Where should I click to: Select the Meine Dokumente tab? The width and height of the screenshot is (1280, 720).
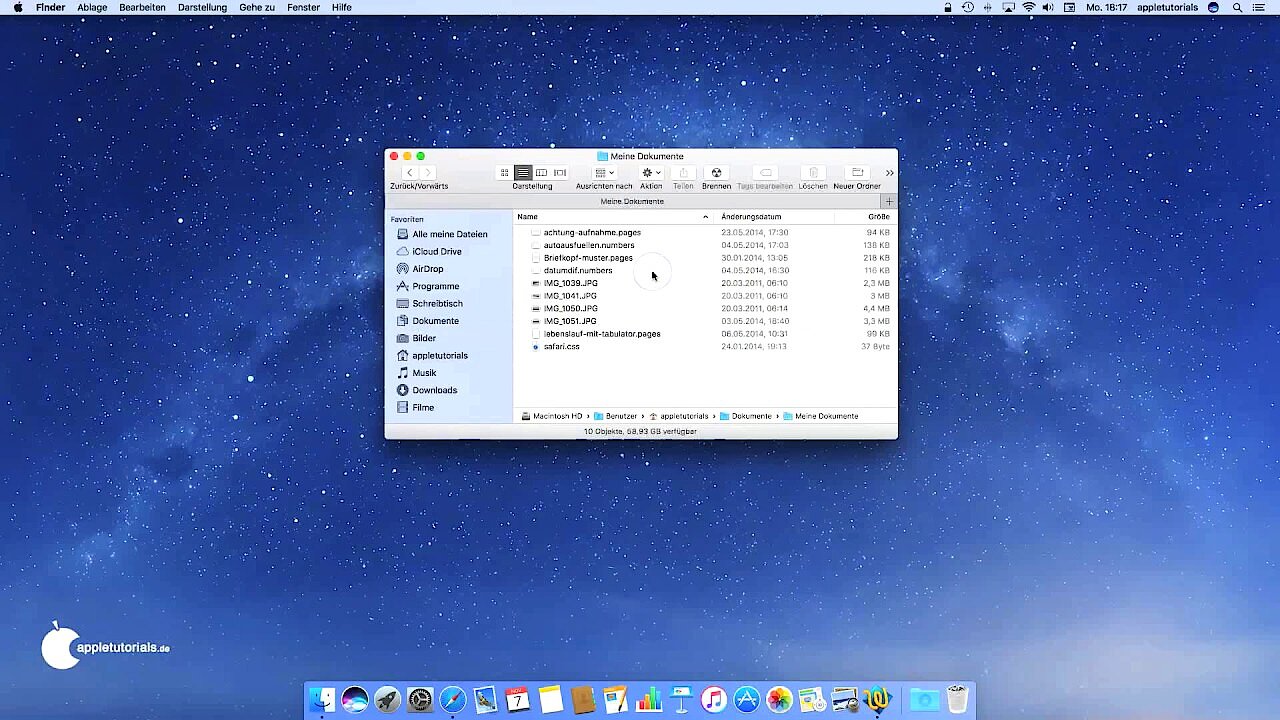[632, 201]
